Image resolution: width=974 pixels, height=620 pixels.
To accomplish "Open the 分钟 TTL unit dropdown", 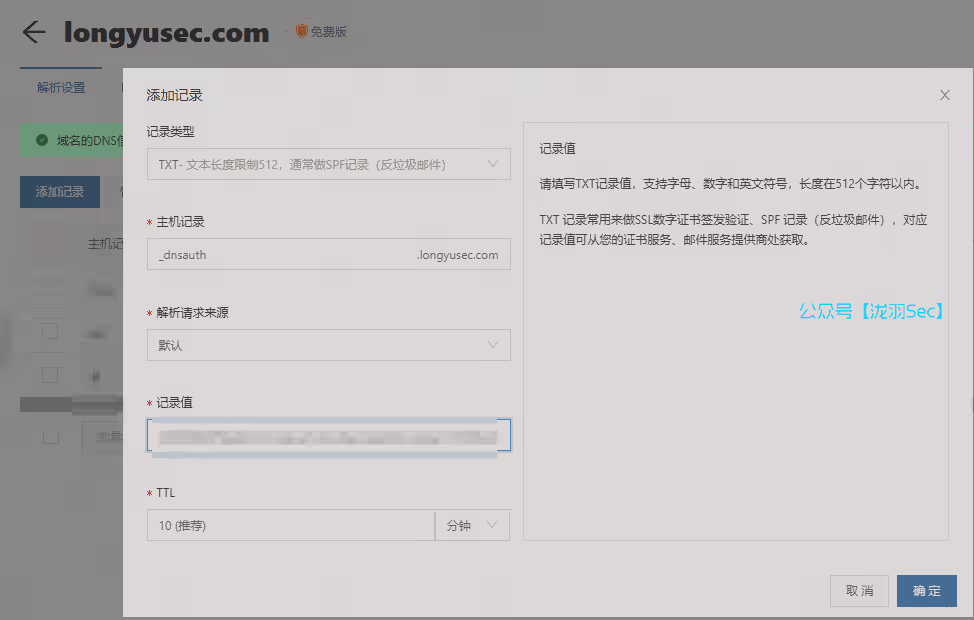I will 472,525.
